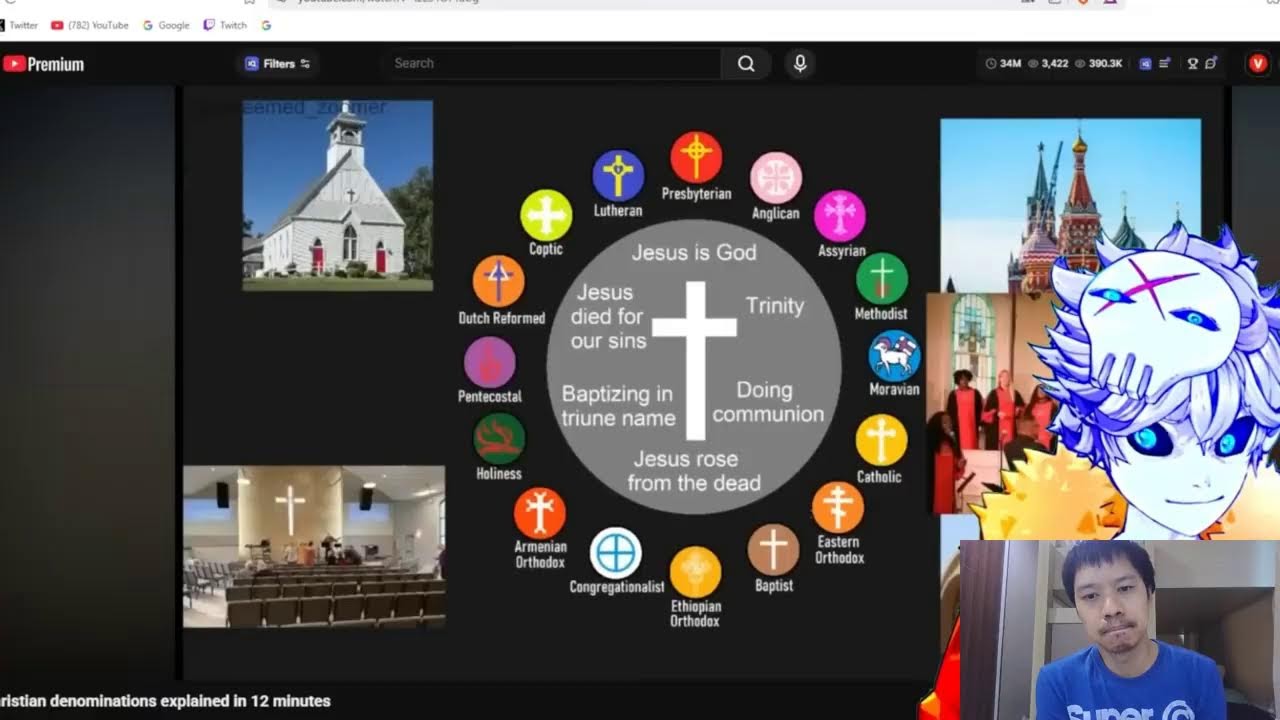1280x720 pixels.
Task: Click the Pentecostal purple icon
Action: 490,362
